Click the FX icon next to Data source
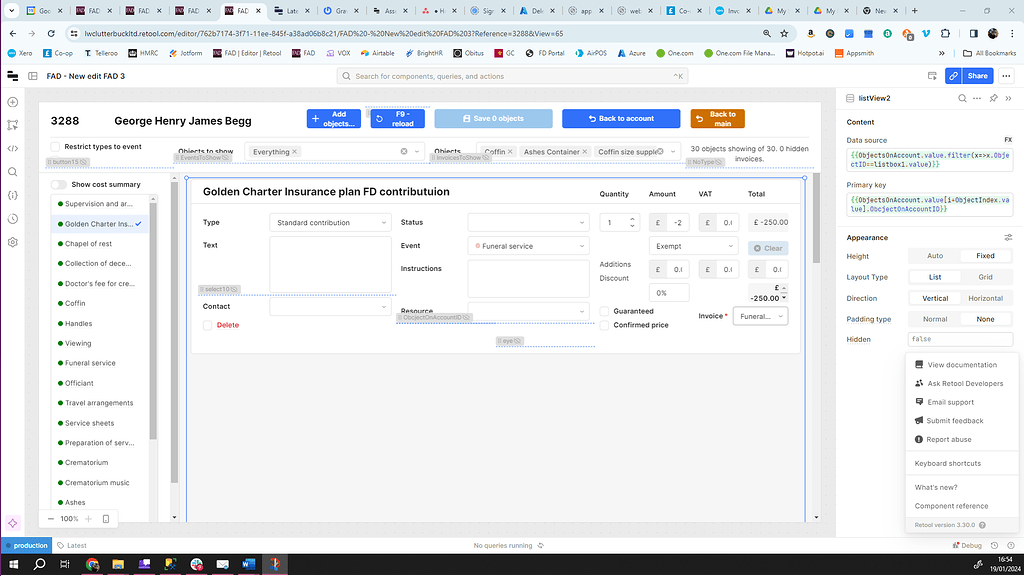Image resolution: width=1024 pixels, height=576 pixels. (1009, 139)
